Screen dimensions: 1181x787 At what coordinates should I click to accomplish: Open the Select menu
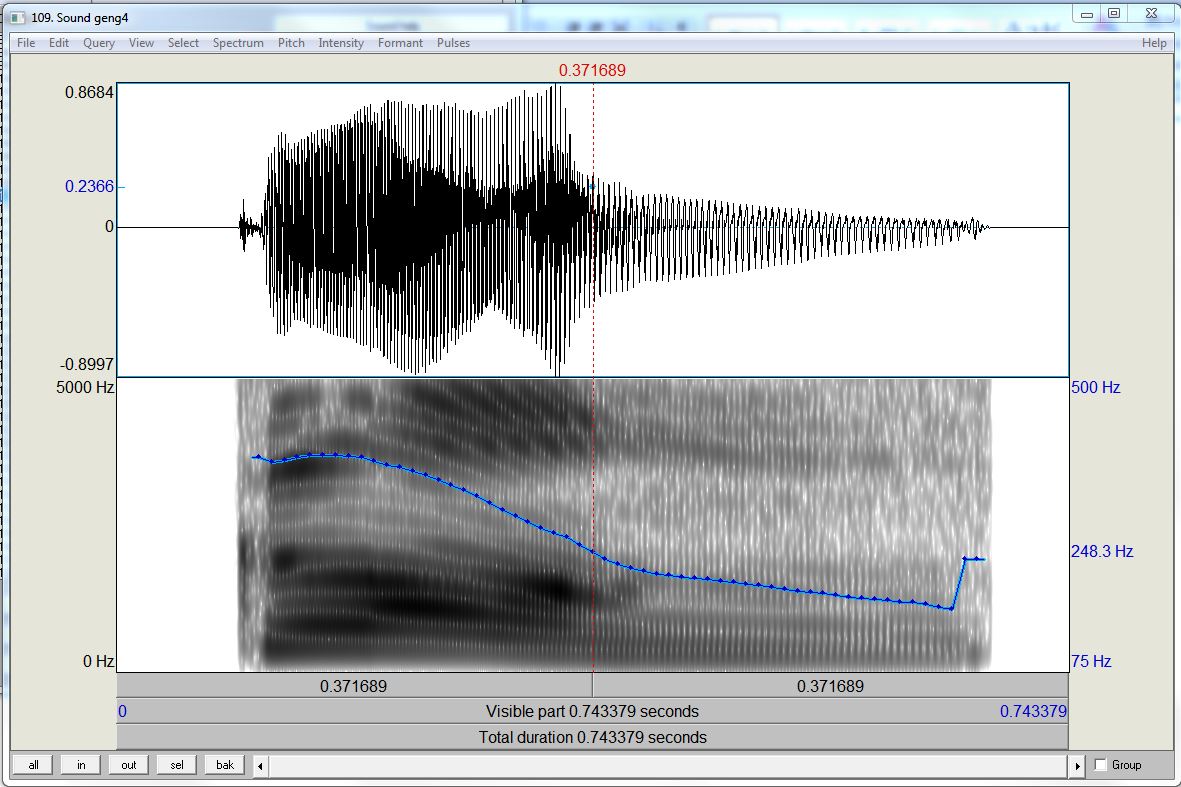pos(183,43)
